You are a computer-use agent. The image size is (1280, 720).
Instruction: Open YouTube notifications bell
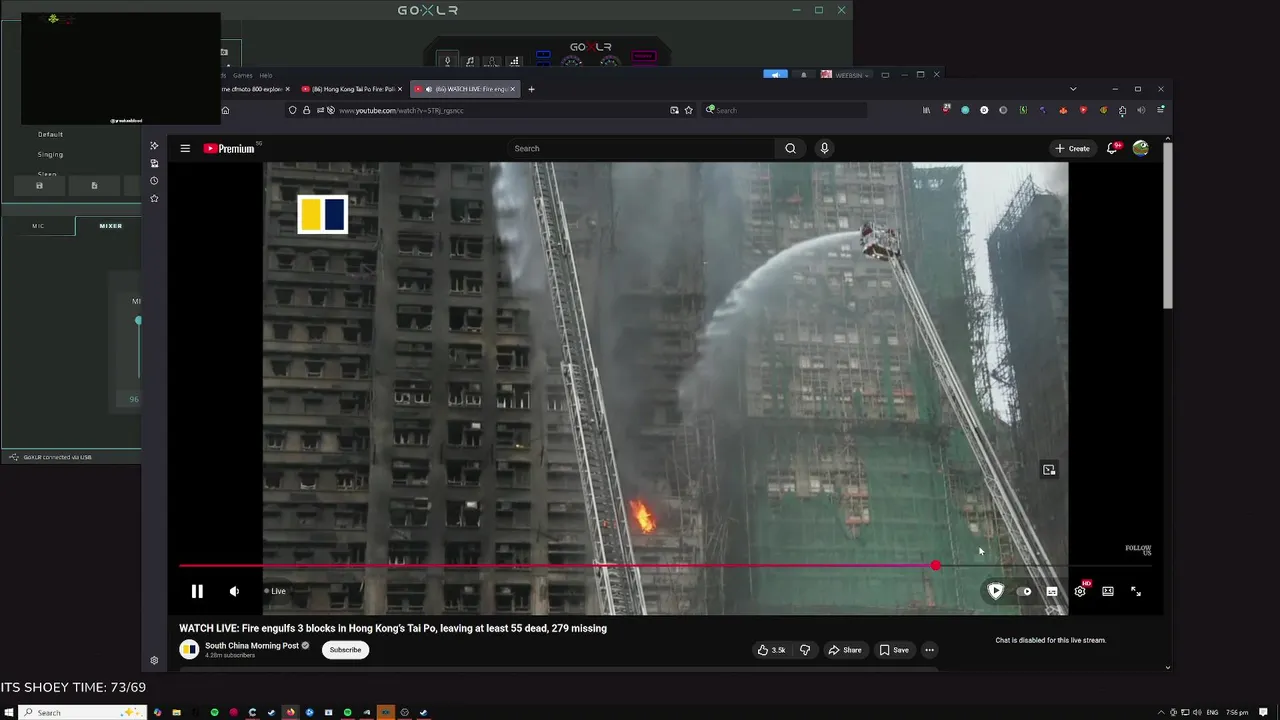[1112, 148]
